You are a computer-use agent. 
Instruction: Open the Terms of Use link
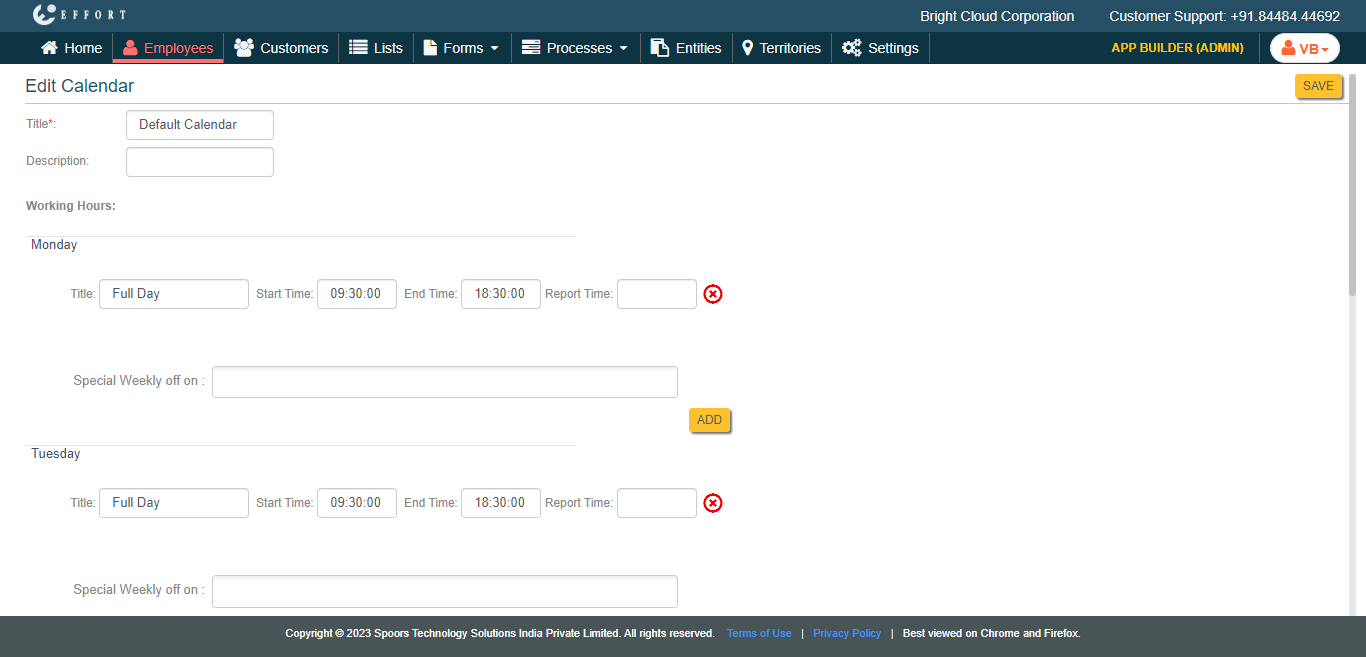click(759, 634)
